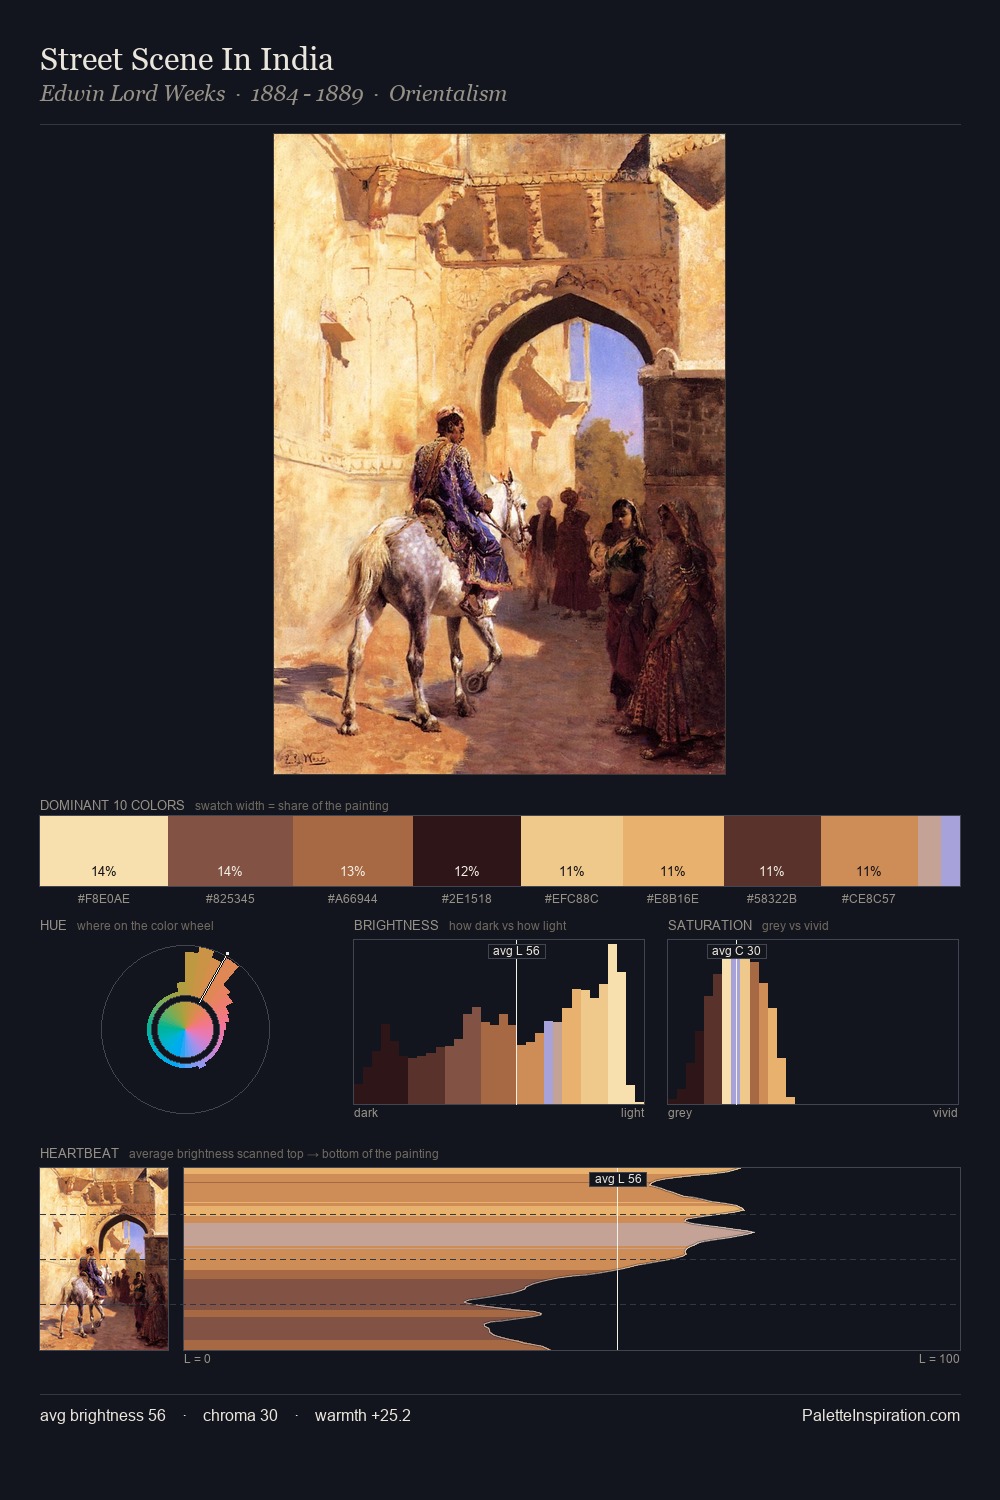Click the 'L = 0' heartbeat axis label
The image size is (1000, 1500).
click(x=197, y=1358)
